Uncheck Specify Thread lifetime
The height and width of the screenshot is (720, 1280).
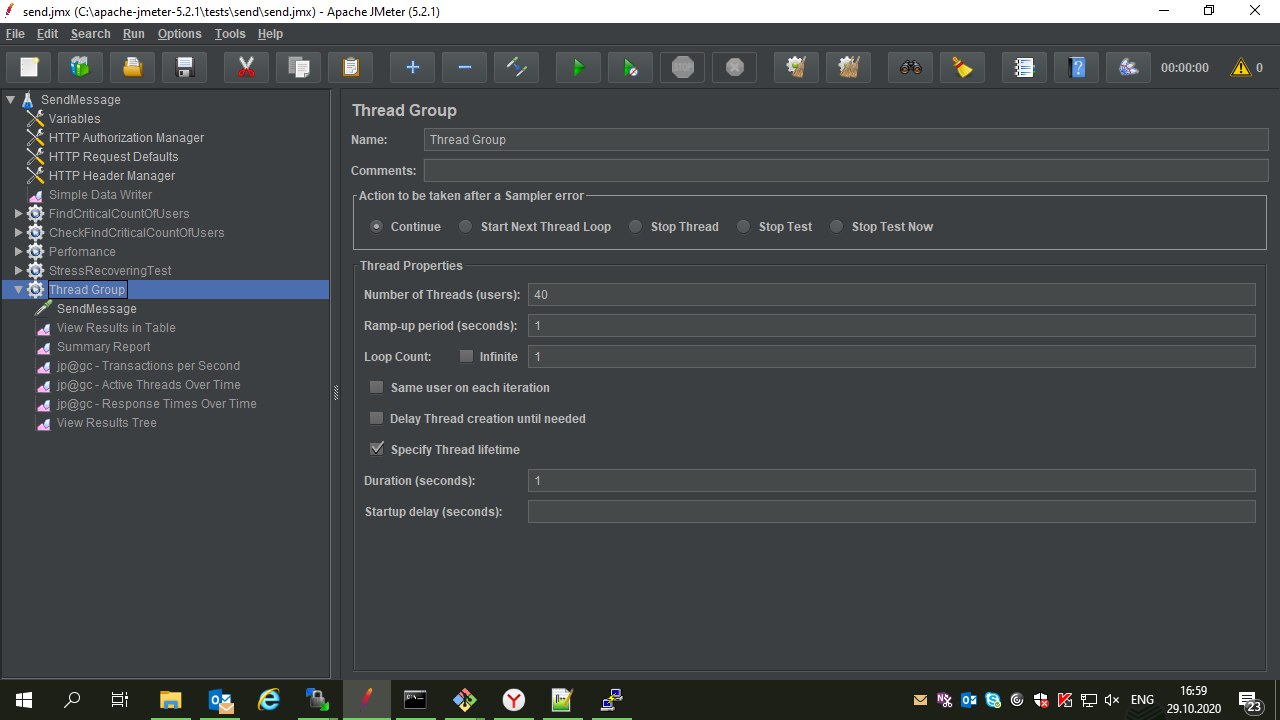coord(377,450)
